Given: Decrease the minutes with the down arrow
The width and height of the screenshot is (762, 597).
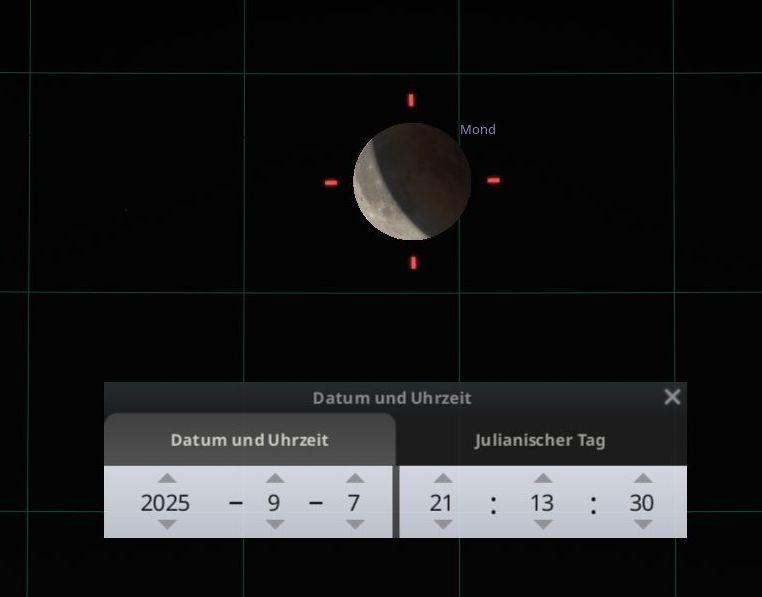Looking at the screenshot, I should pyautogui.click(x=542, y=525).
